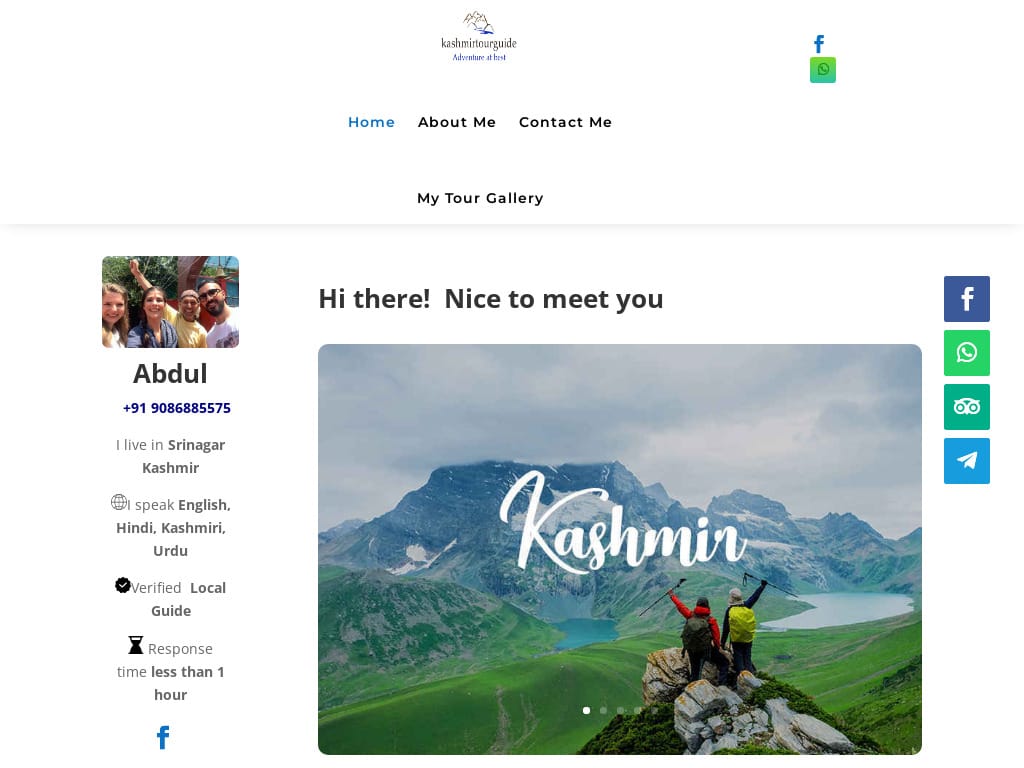Click the hourglass response time icon

135,645
